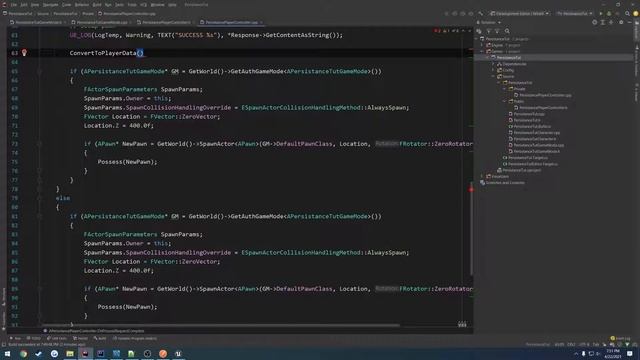Open the TODO tool window button

(x=33, y=338)
